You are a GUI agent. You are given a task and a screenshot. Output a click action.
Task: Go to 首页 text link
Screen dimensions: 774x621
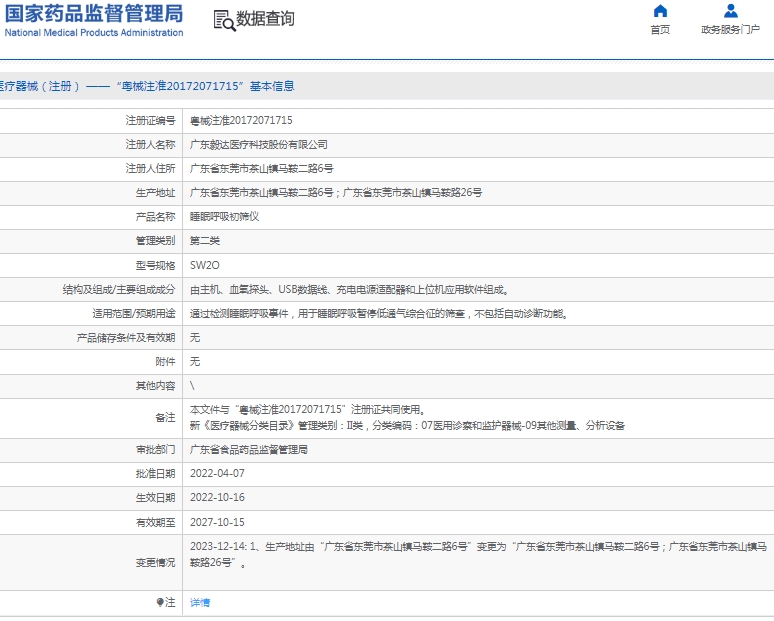[660, 30]
